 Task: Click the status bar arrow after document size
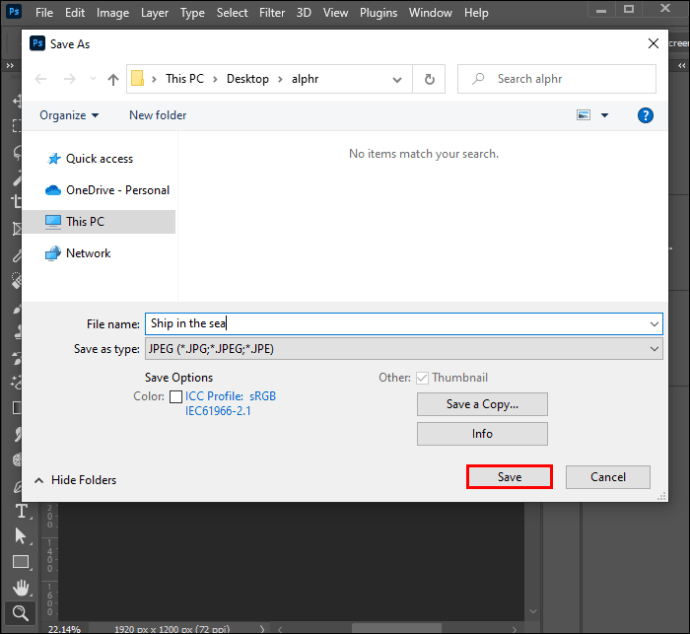pos(262,629)
